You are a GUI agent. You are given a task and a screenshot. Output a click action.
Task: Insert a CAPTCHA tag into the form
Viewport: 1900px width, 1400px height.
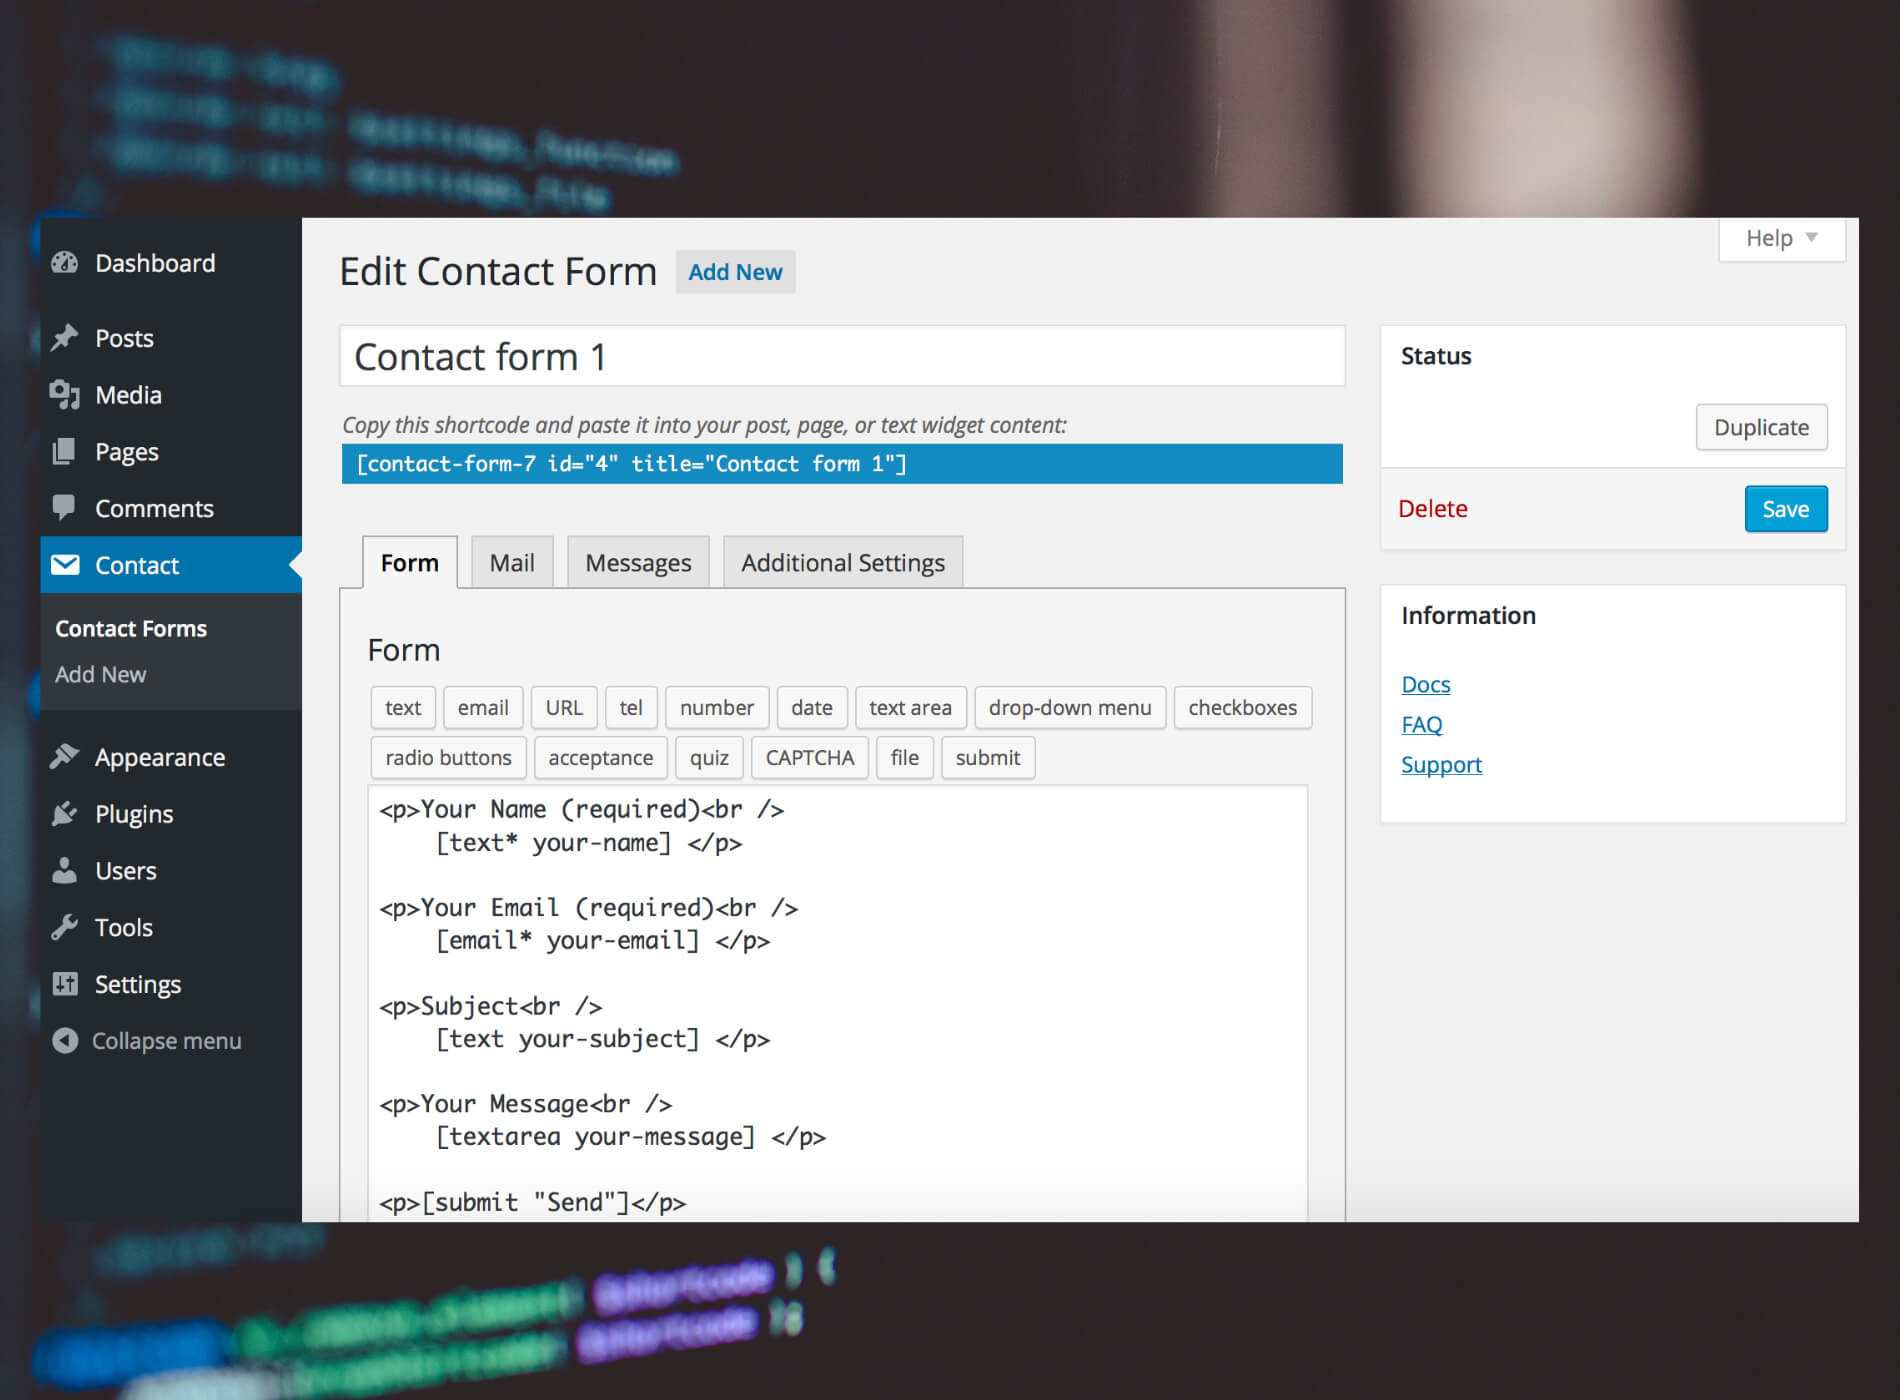[809, 757]
